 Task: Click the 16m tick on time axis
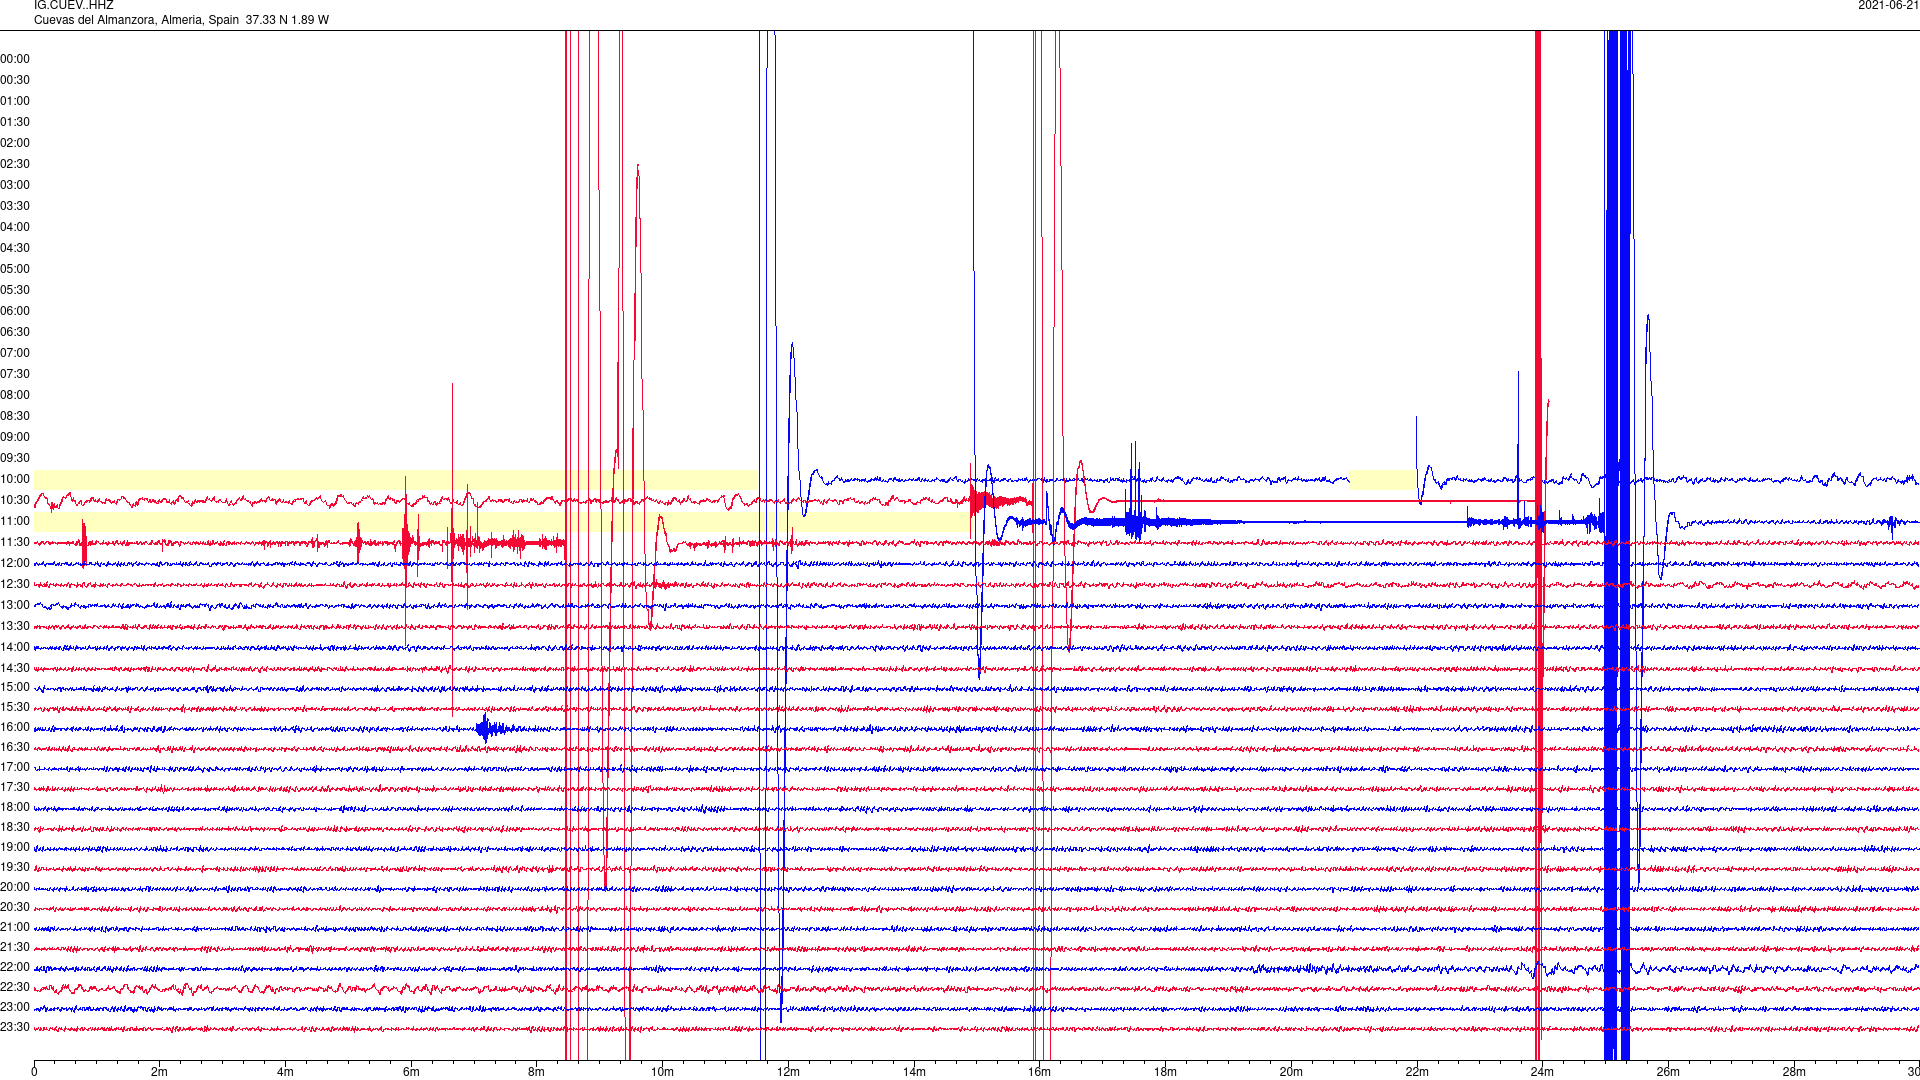[x=1040, y=1072]
